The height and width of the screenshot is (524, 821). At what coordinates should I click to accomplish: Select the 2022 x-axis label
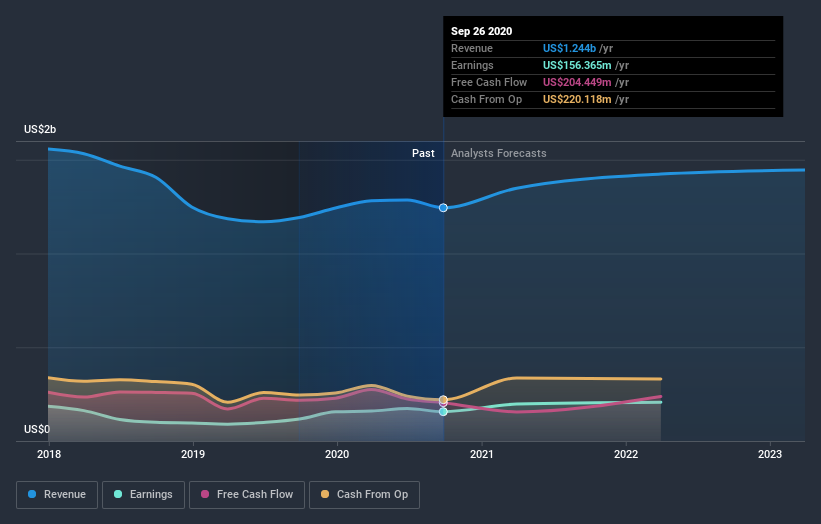pos(626,454)
